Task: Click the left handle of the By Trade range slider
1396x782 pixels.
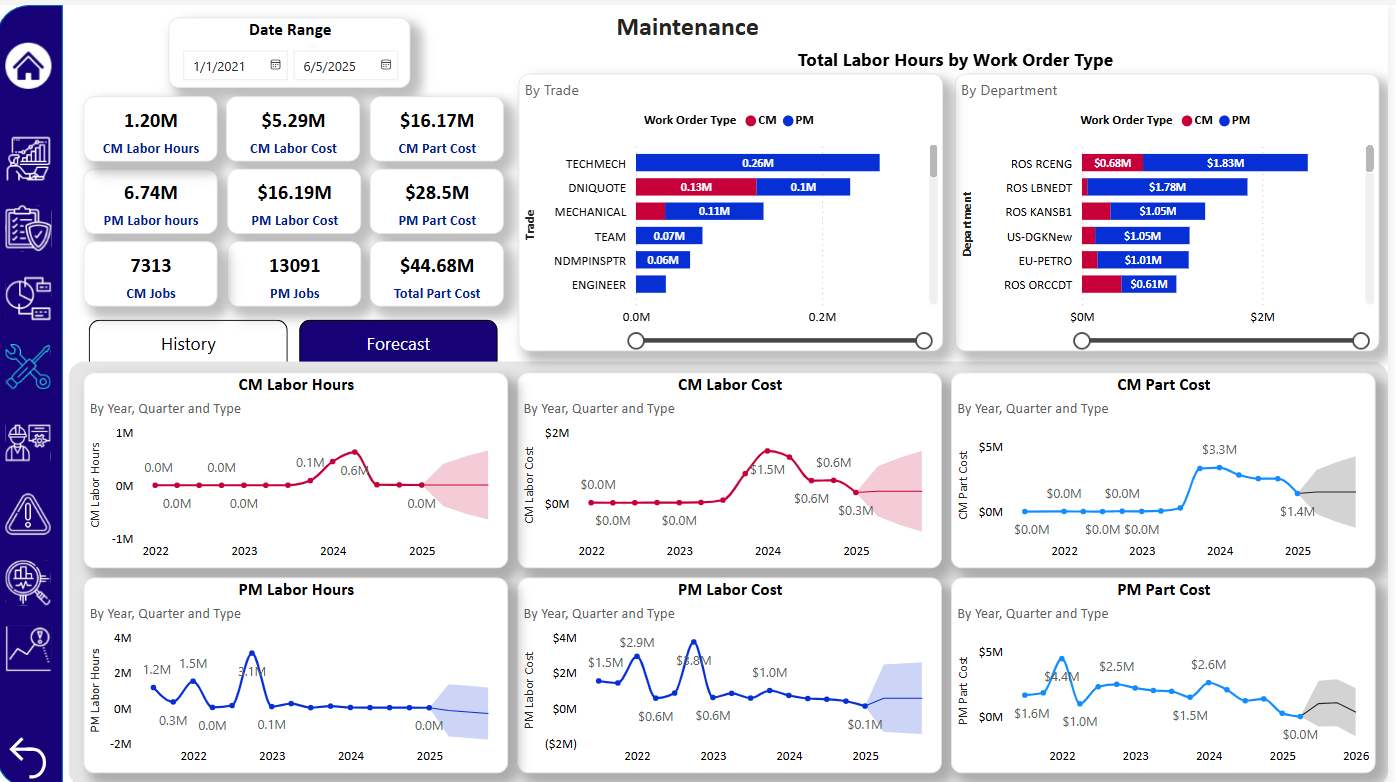Action: tap(637, 341)
